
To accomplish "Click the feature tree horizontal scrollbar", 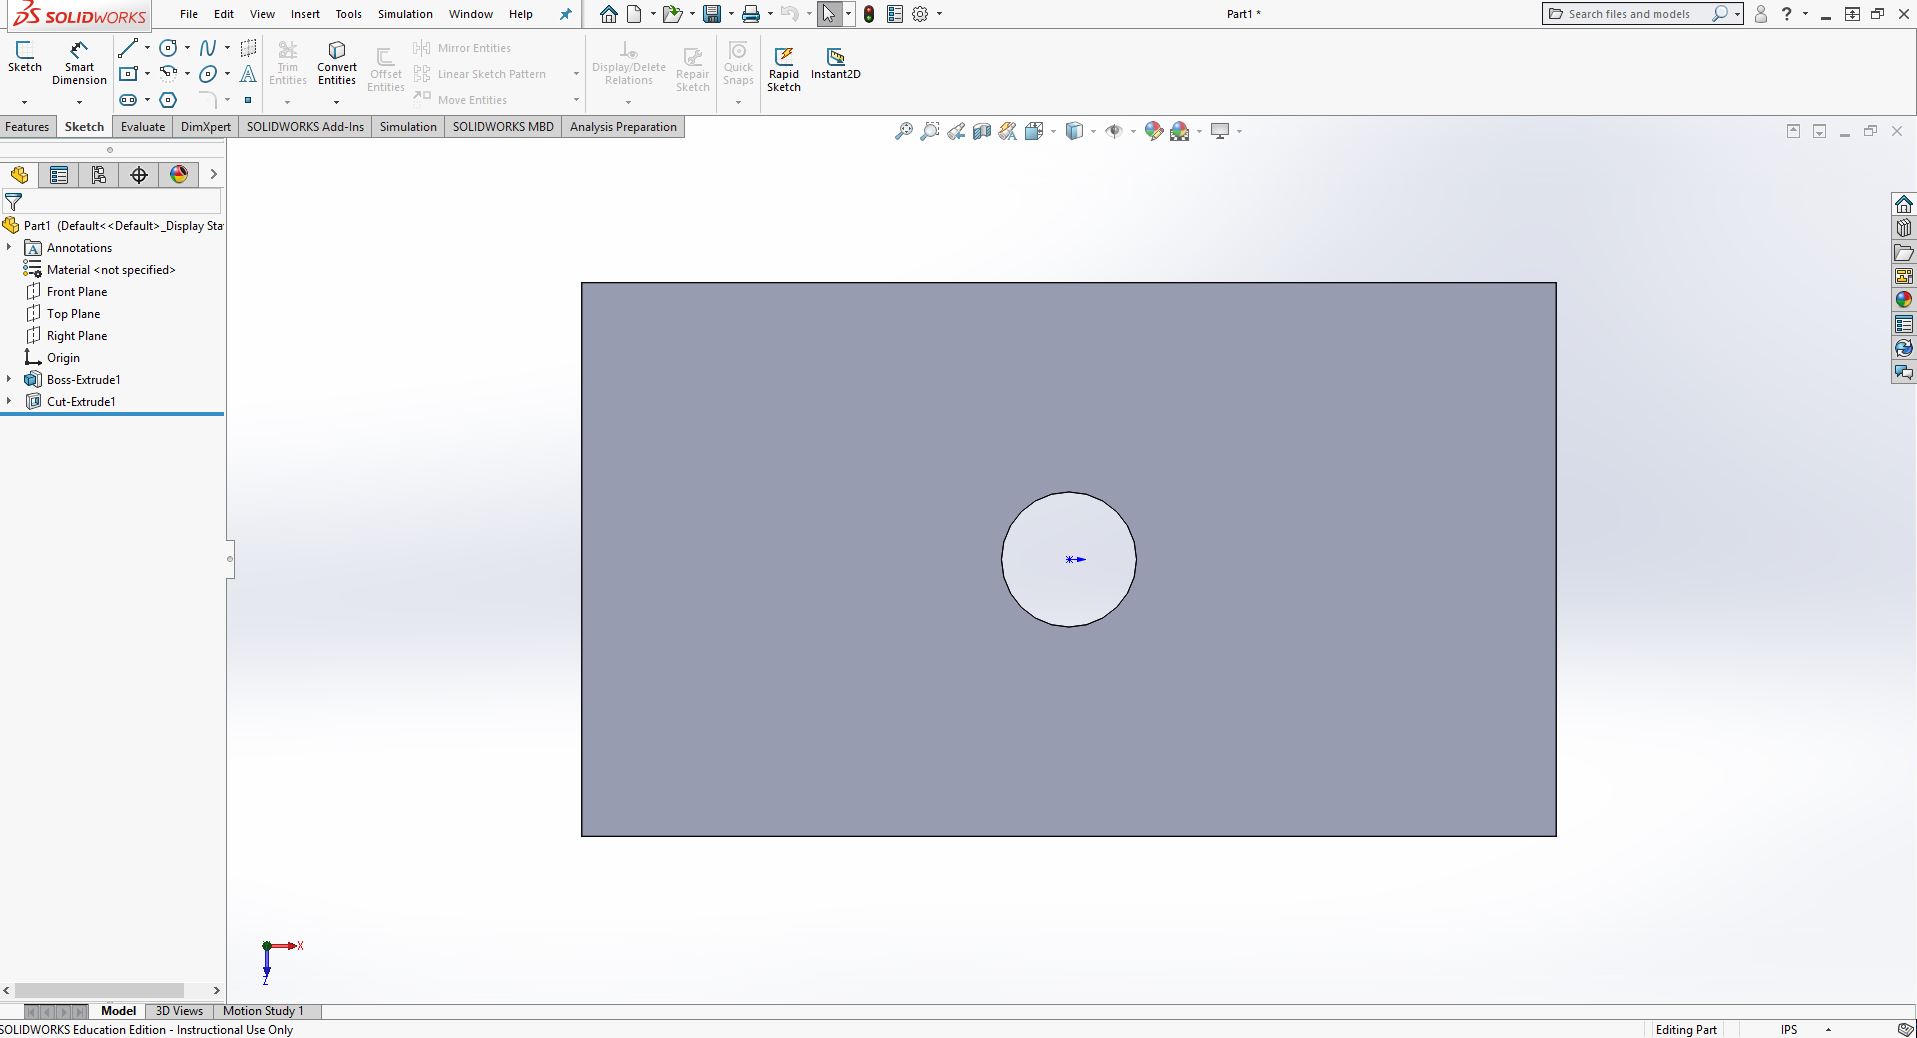I will (100, 990).
